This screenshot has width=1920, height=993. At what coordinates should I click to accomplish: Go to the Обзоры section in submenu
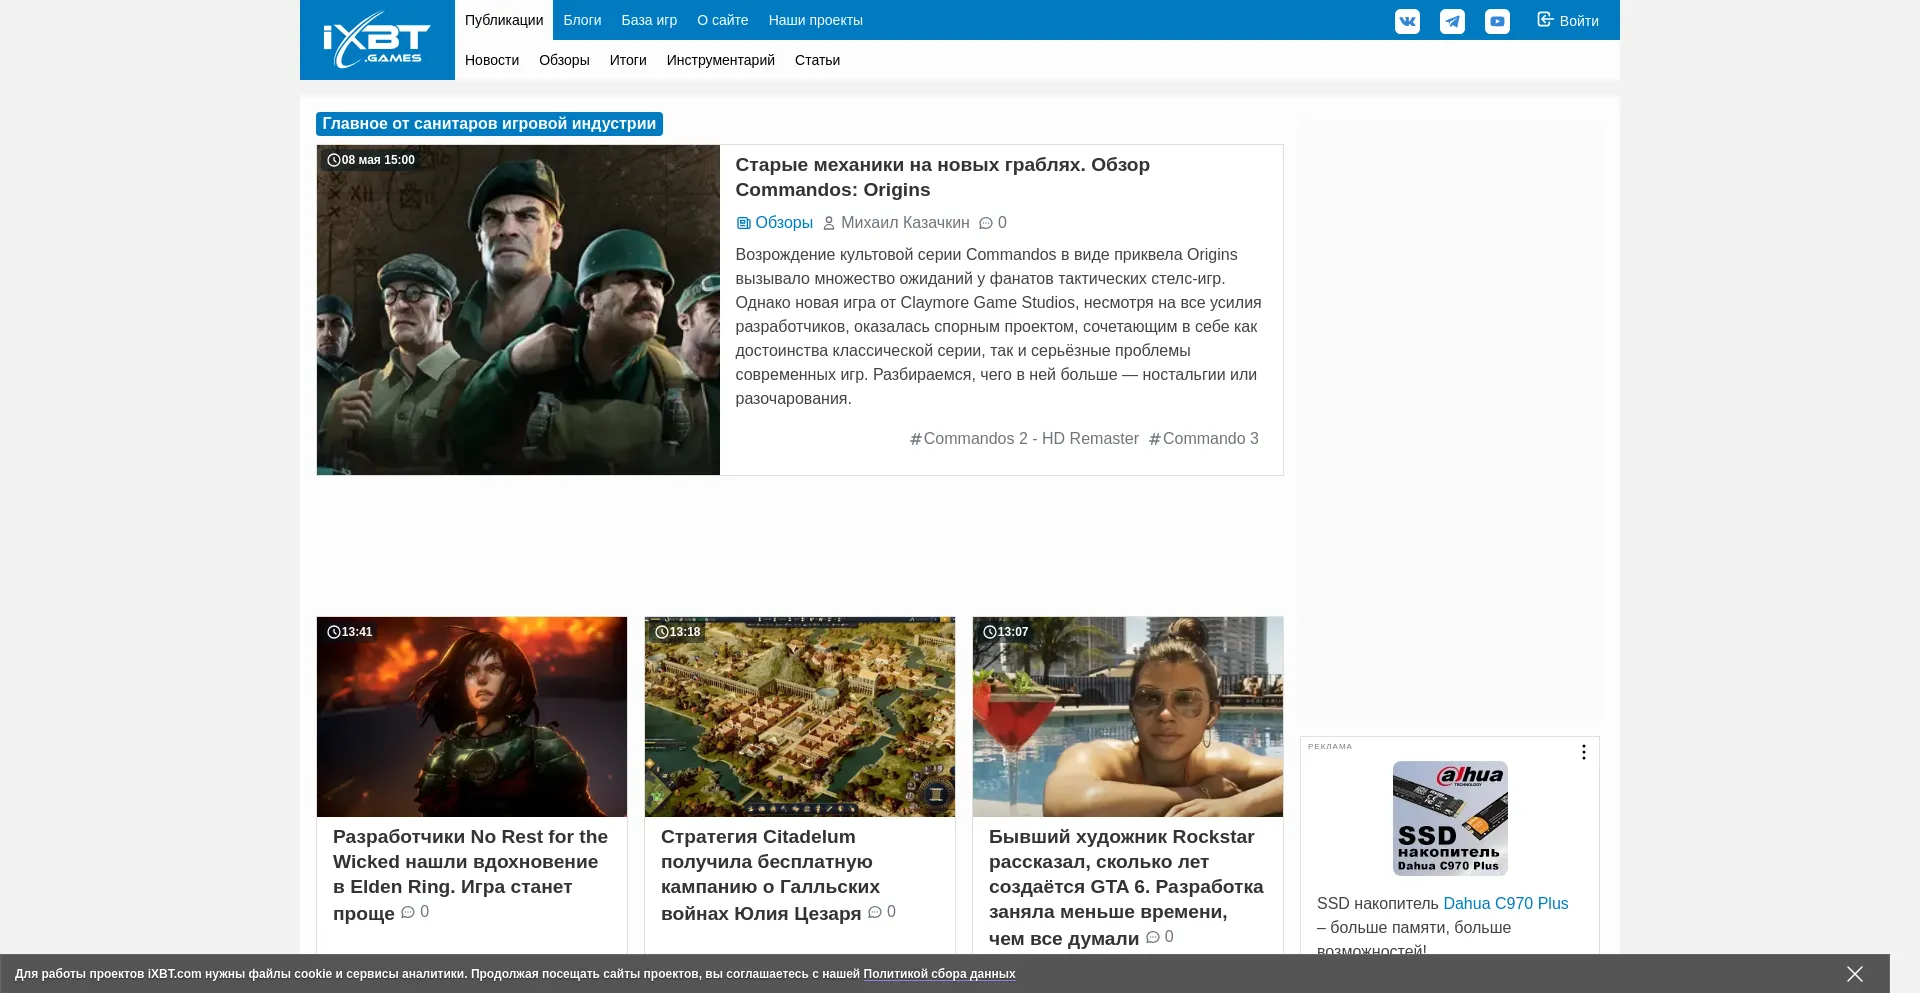pos(564,60)
